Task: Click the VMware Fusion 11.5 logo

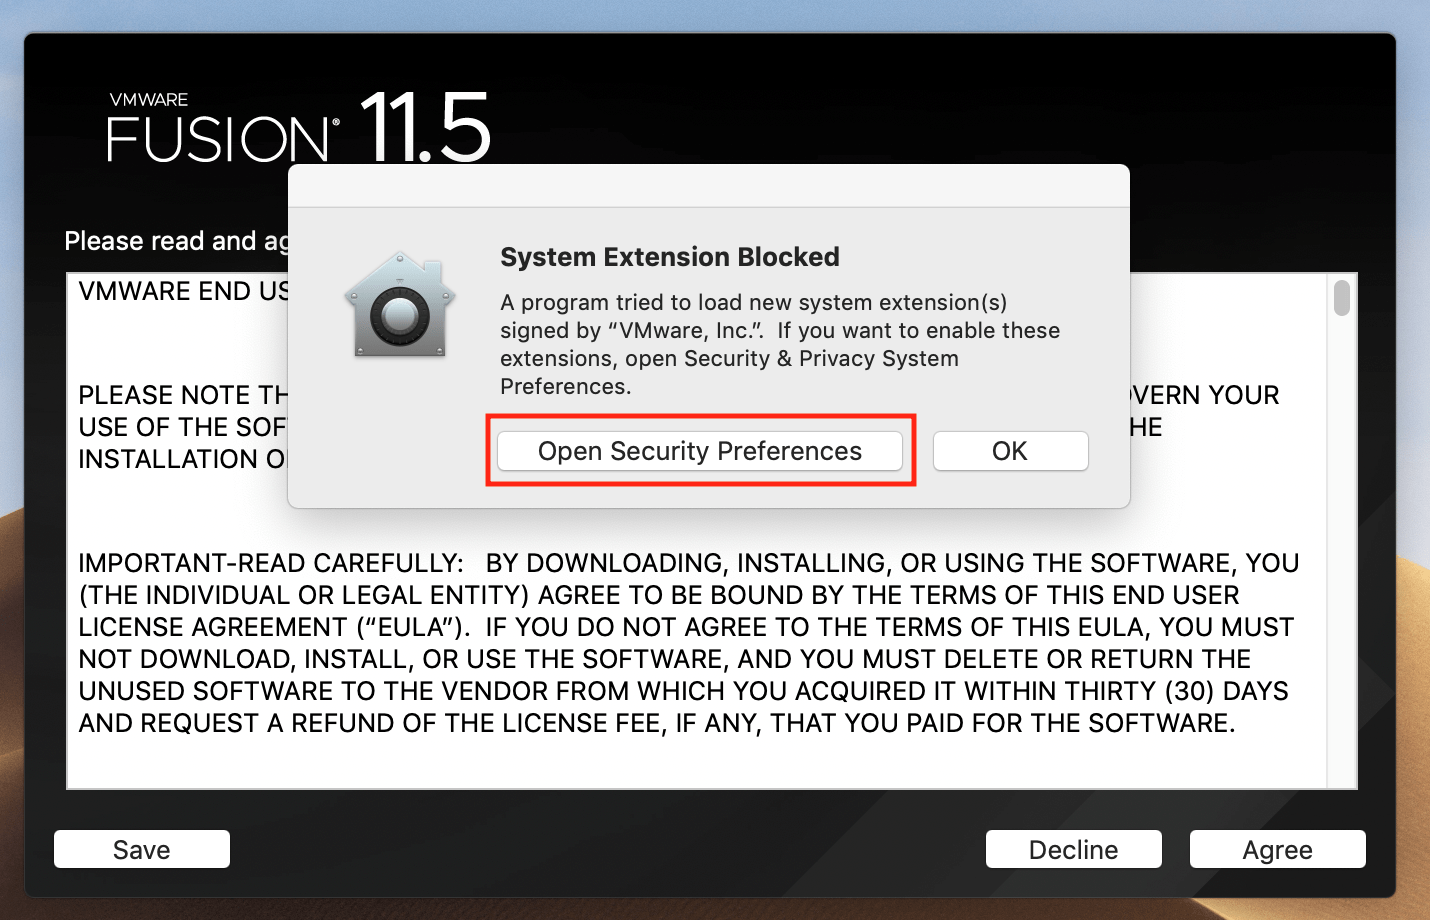Action: coord(299,128)
